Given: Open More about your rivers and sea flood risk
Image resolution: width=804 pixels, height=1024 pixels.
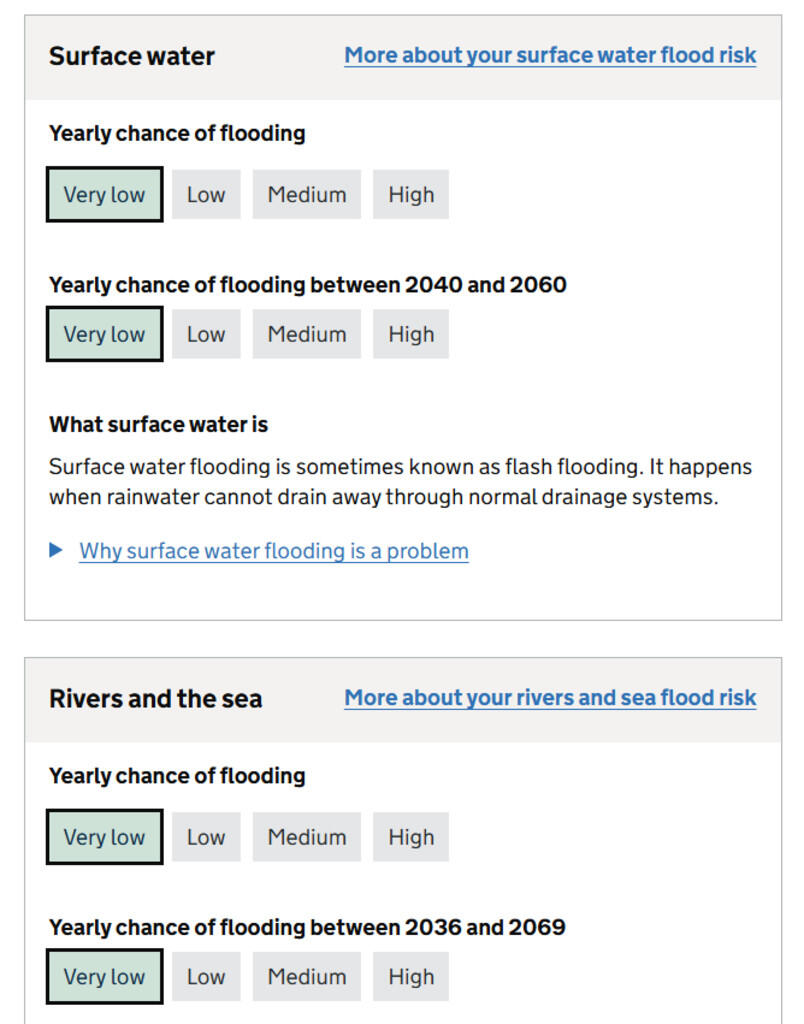Looking at the screenshot, I should tap(549, 697).
